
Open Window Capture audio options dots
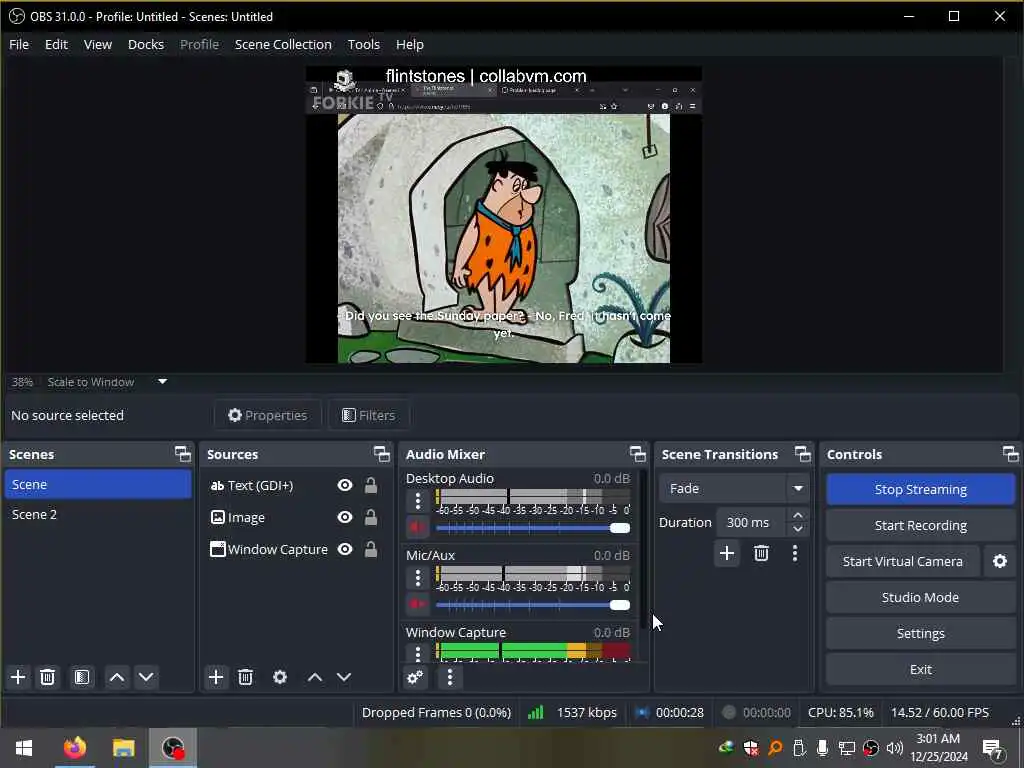(x=418, y=652)
